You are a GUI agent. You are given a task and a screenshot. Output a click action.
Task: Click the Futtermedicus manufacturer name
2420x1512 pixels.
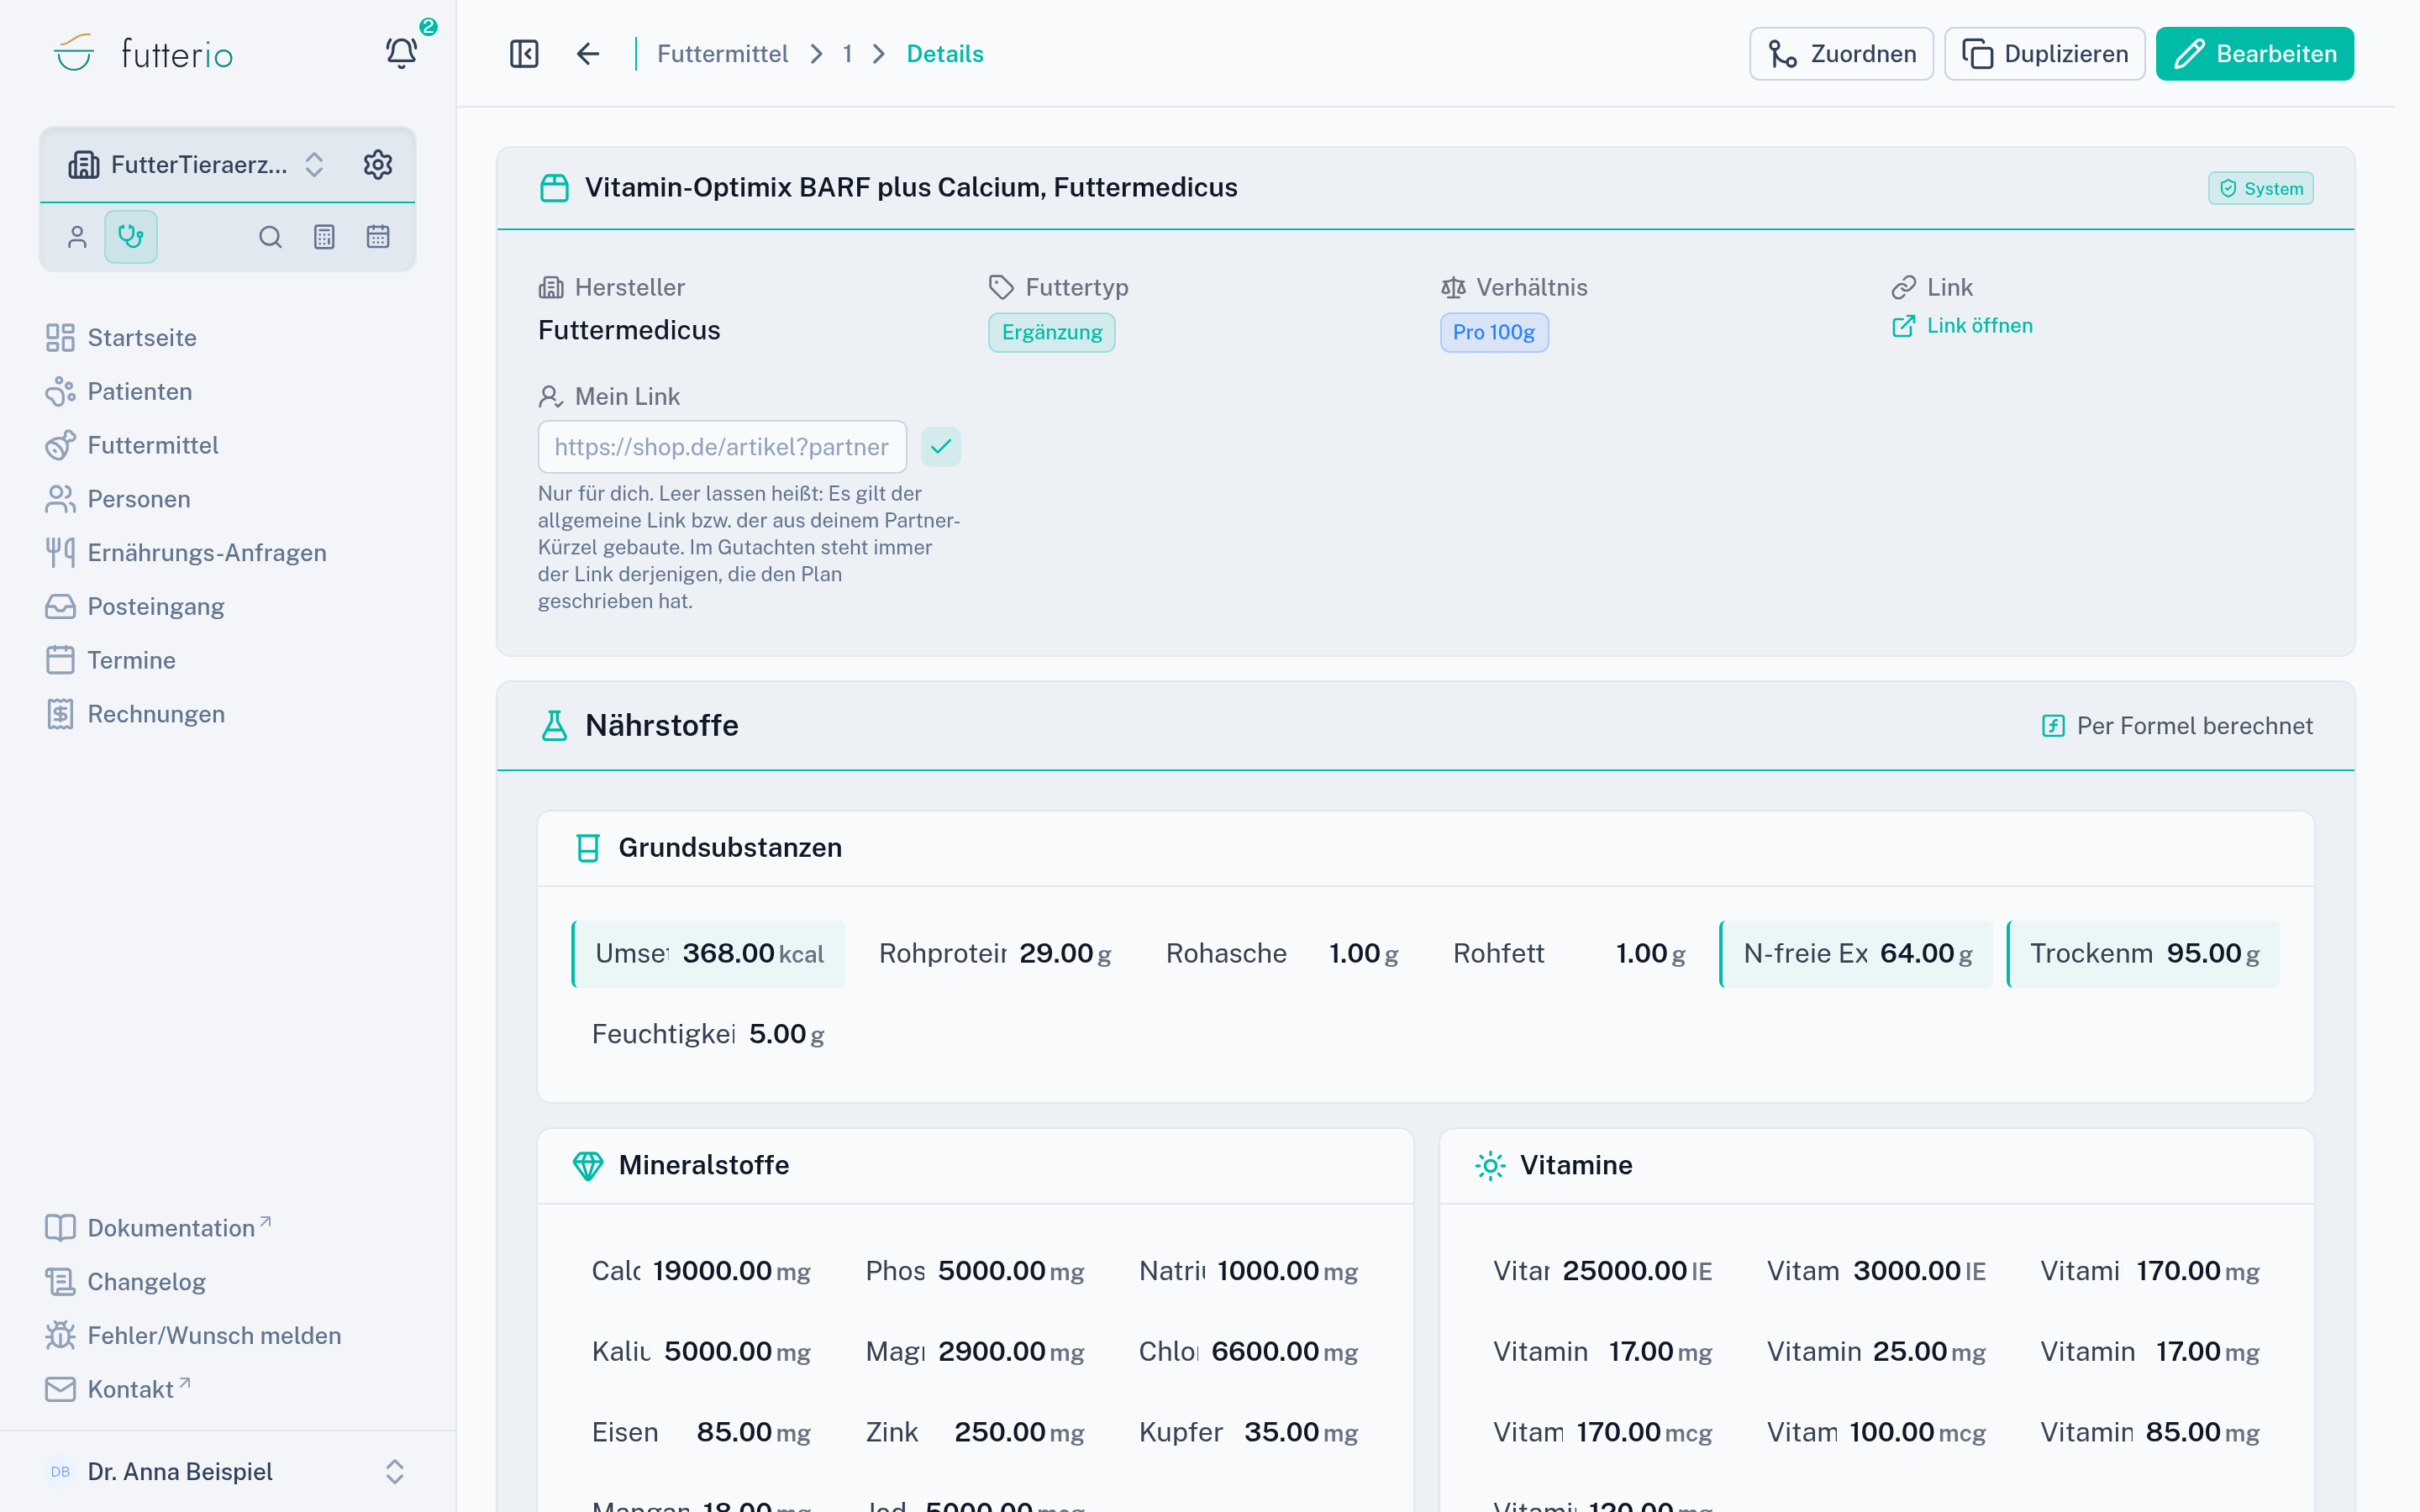pyautogui.click(x=629, y=331)
